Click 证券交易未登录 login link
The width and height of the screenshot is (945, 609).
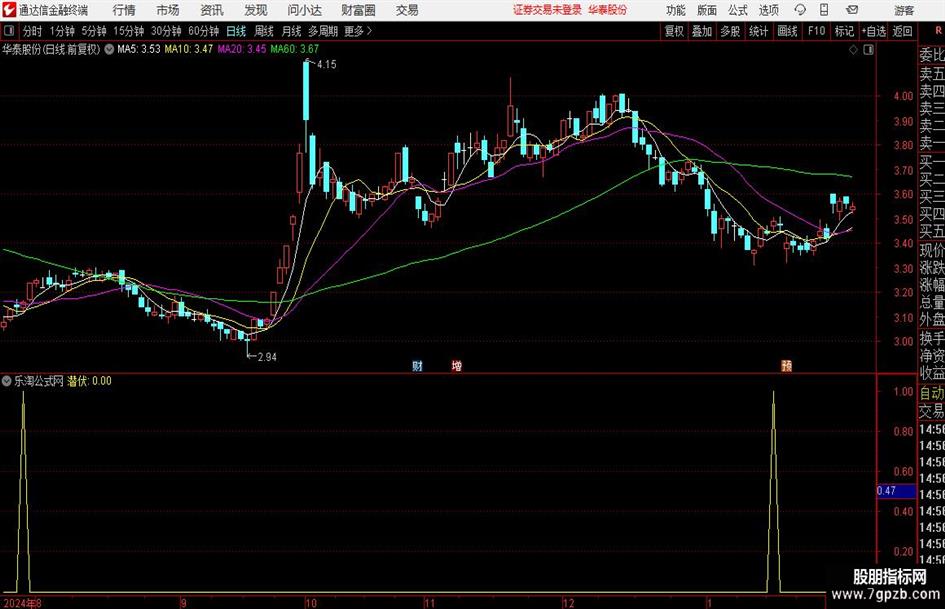coord(547,10)
